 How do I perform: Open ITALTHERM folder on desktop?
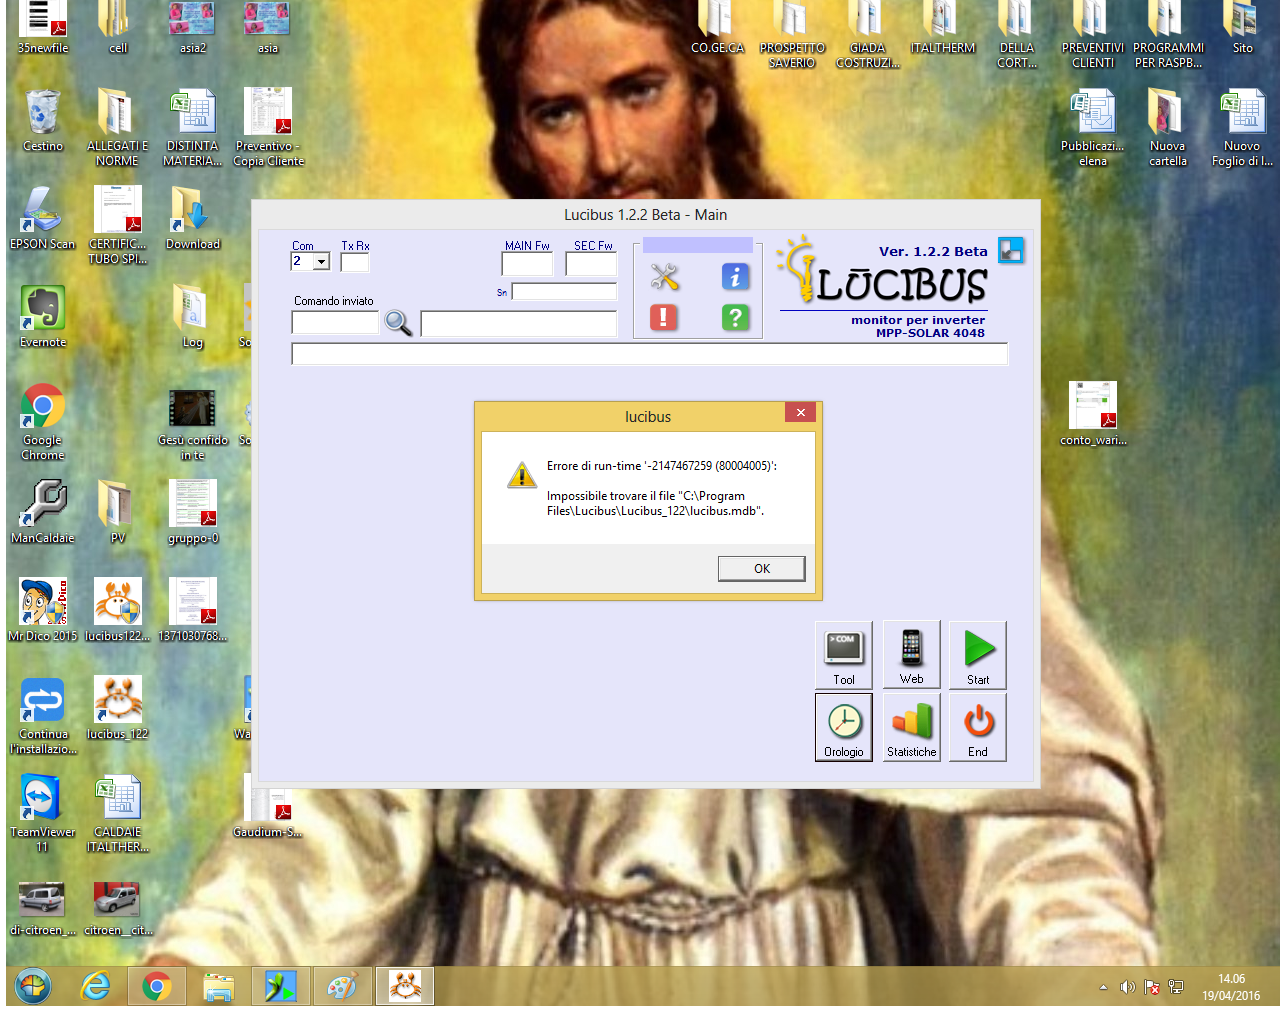pos(942,28)
